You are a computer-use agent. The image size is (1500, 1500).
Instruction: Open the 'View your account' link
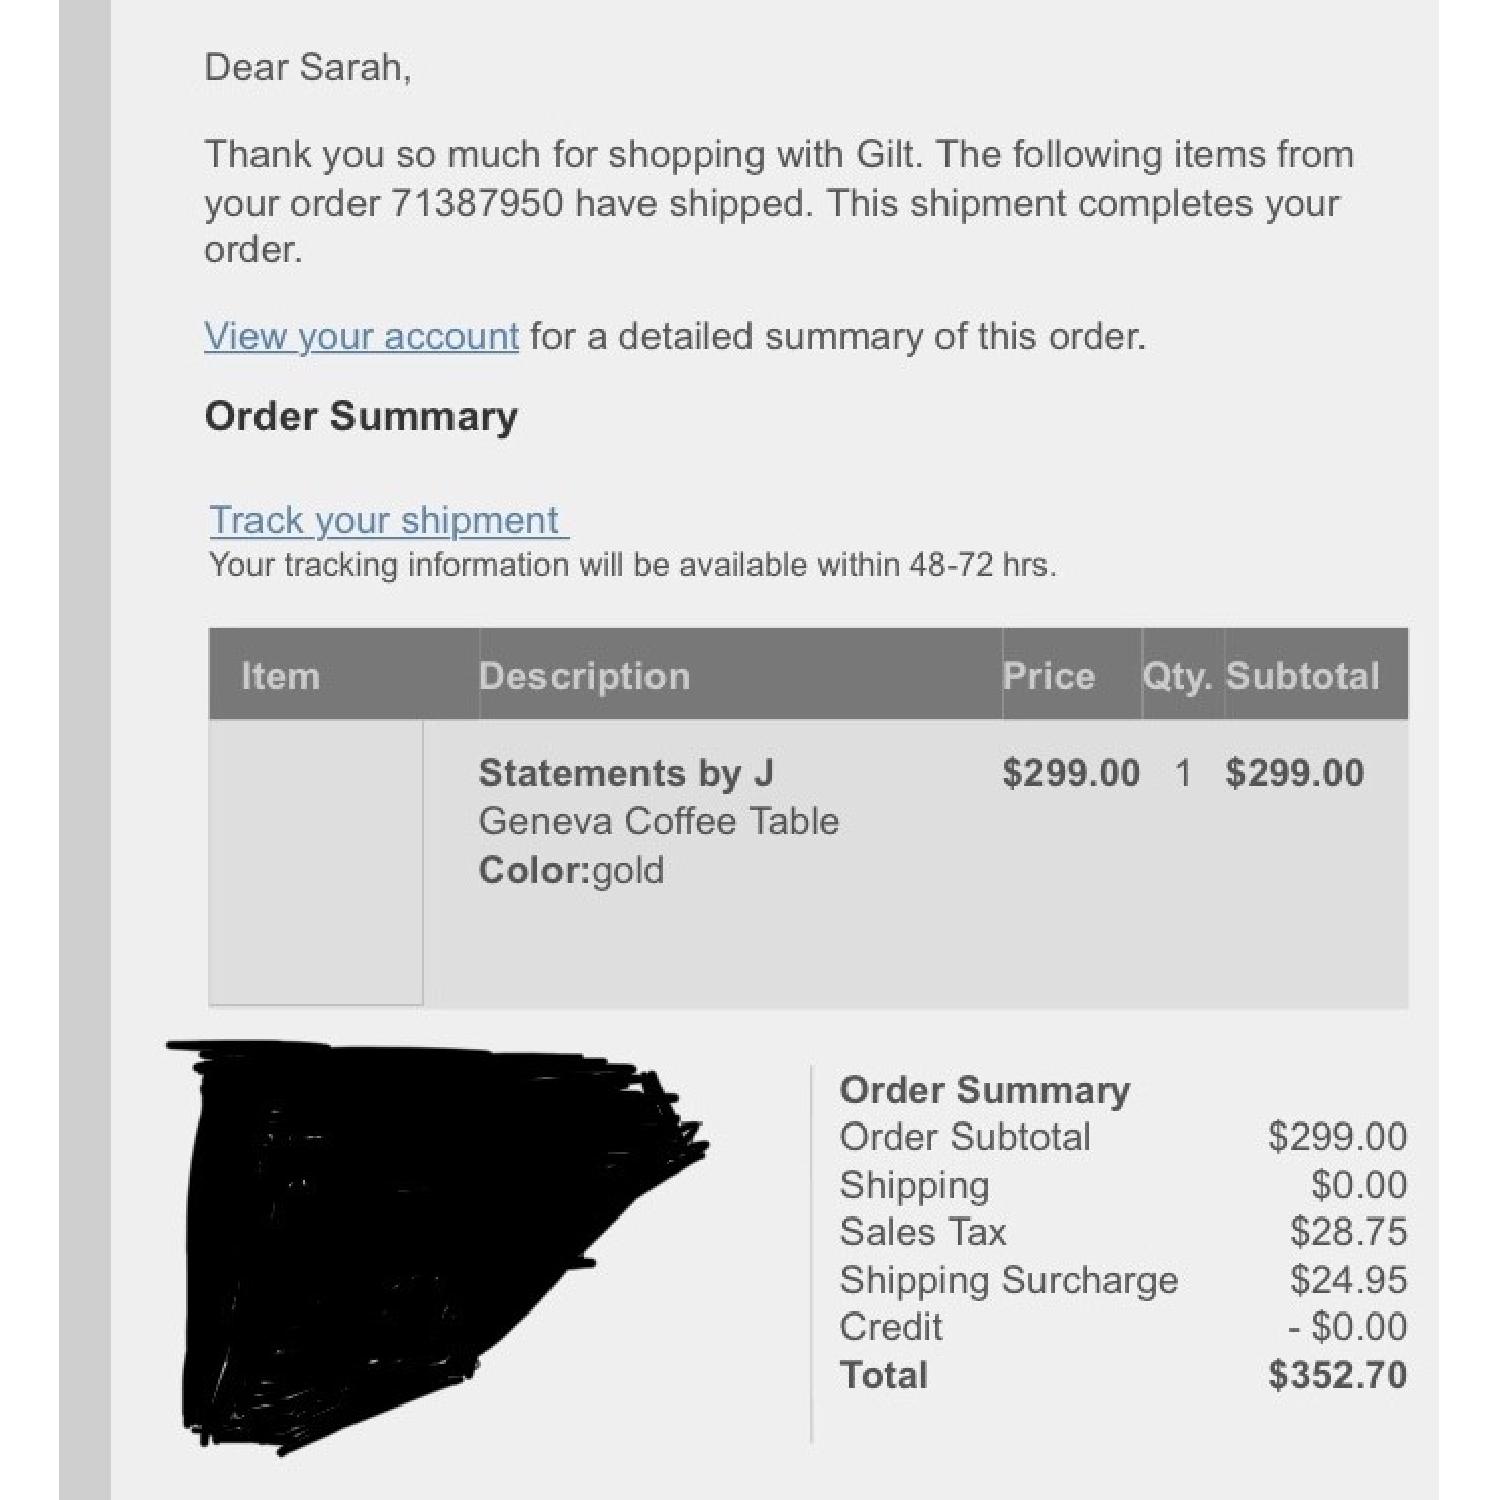[x=361, y=337]
